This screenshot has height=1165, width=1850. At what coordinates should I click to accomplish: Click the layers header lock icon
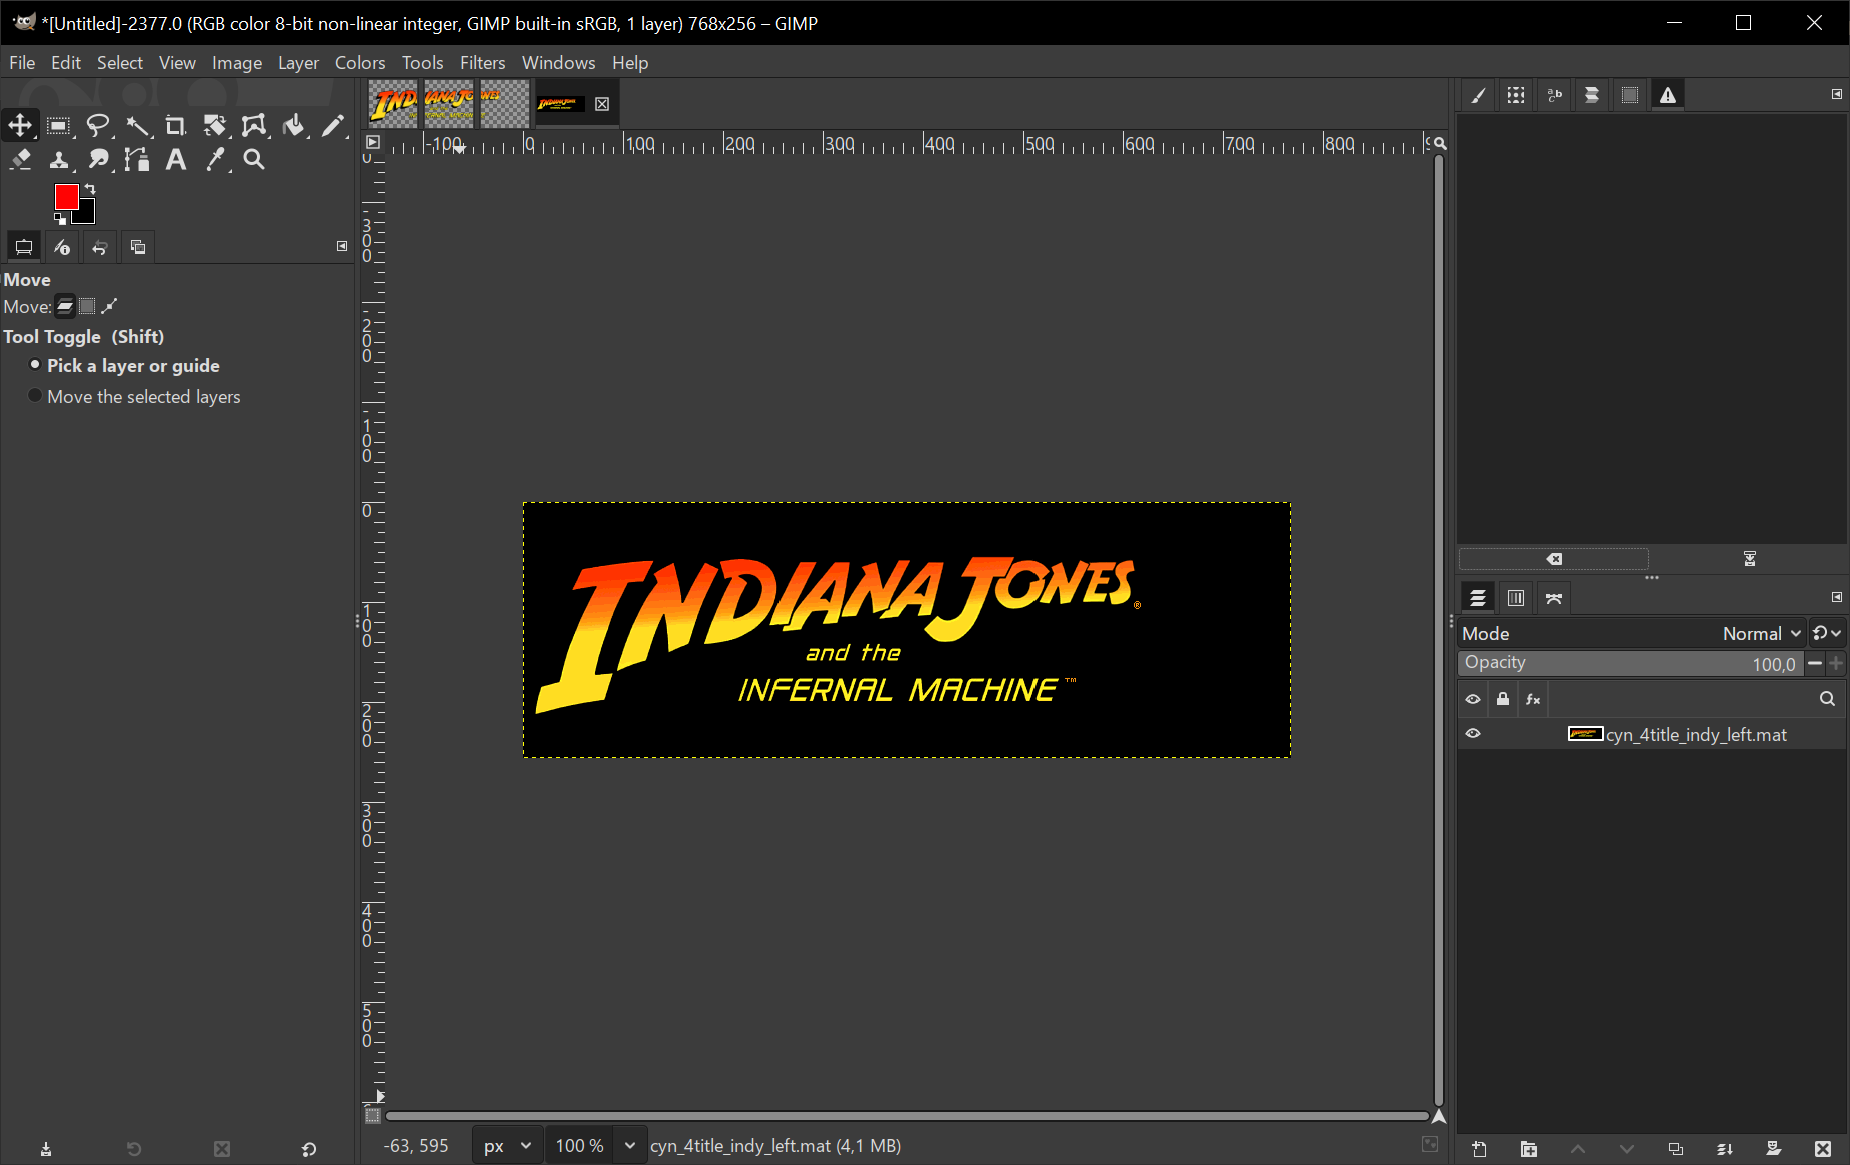(x=1503, y=699)
